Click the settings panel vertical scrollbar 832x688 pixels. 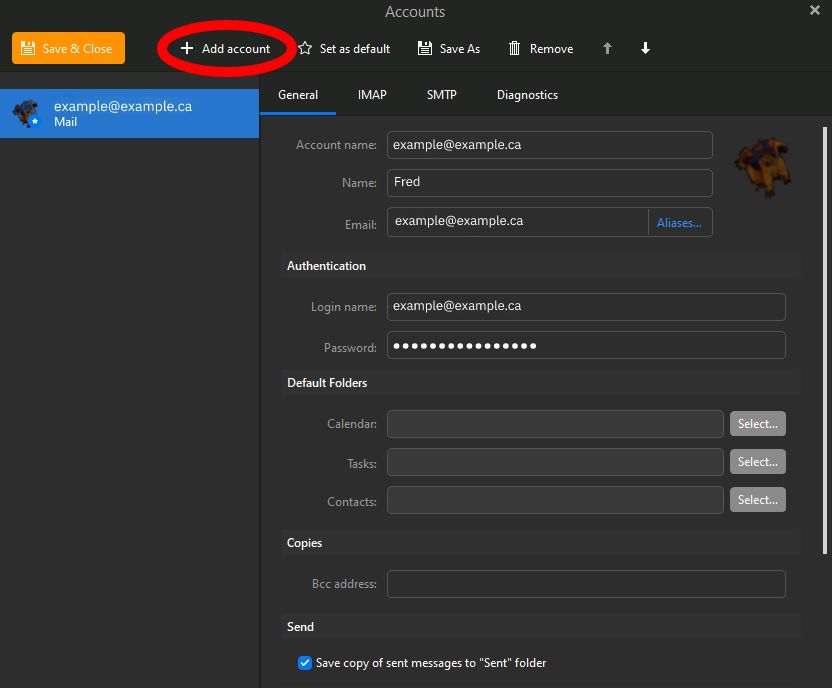(x=825, y=340)
